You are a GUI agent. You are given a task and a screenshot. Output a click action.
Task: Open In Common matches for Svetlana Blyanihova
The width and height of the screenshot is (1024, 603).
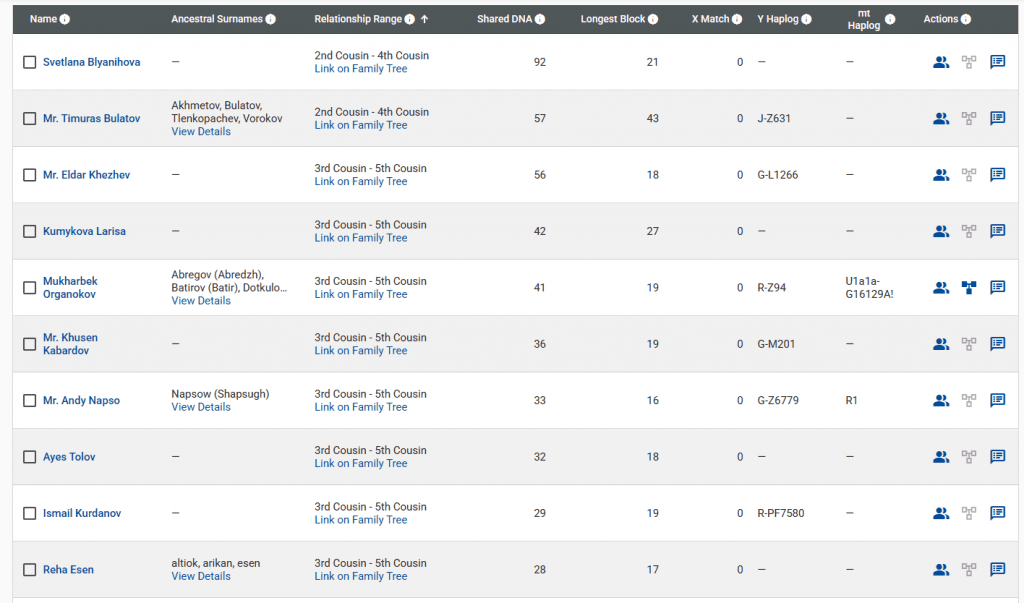[x=940, y=62]
